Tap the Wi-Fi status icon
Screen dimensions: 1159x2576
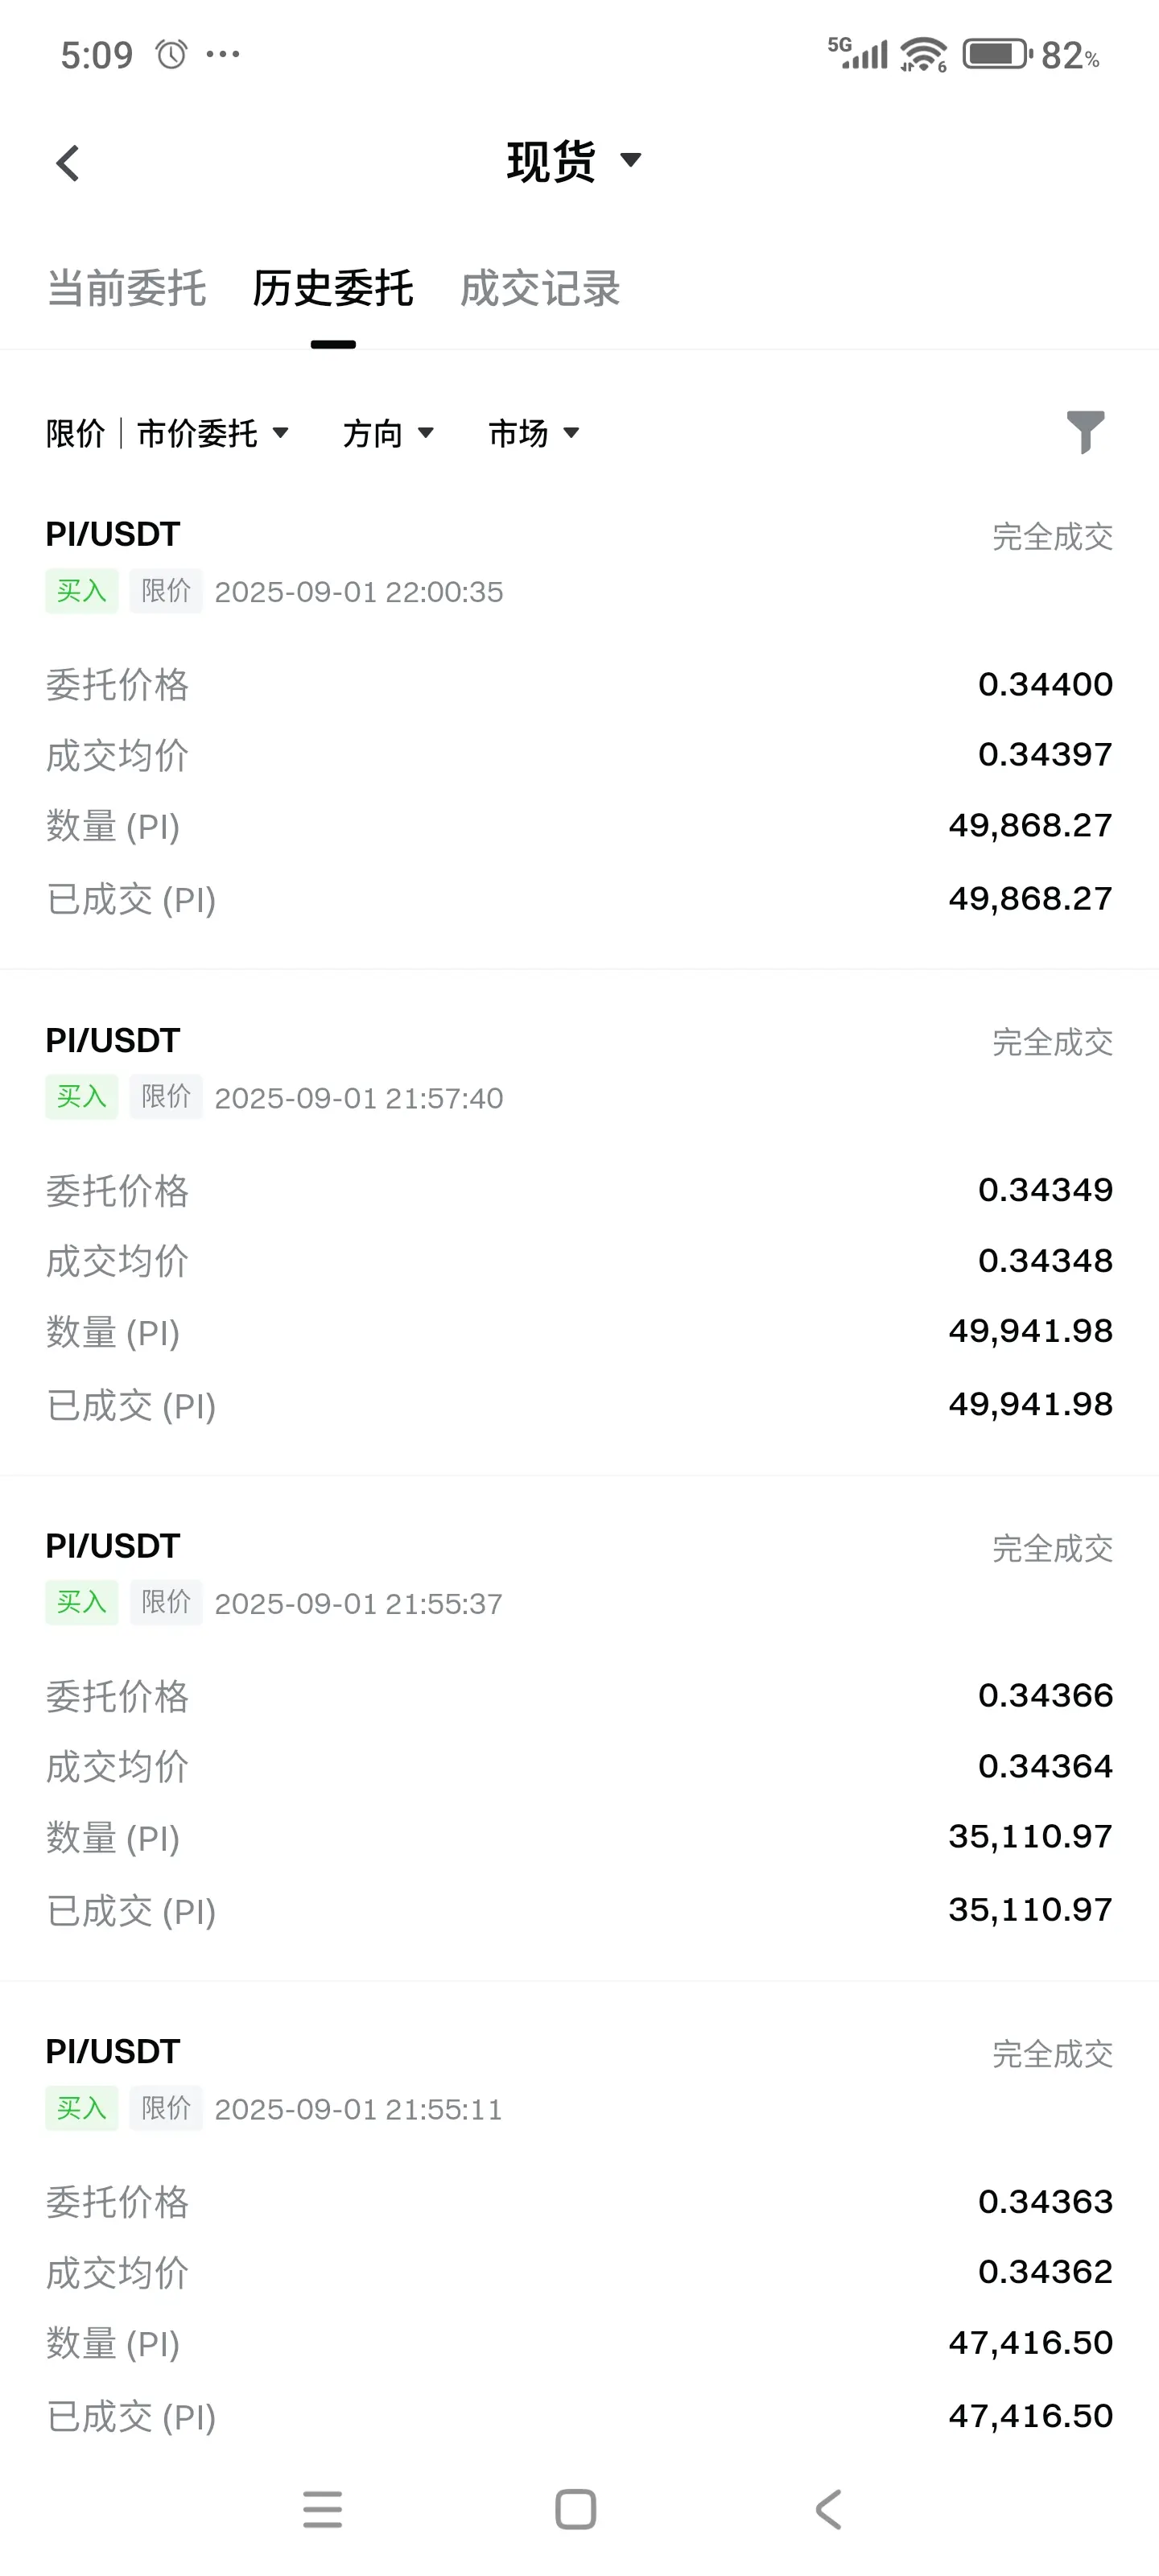point(922,54)
